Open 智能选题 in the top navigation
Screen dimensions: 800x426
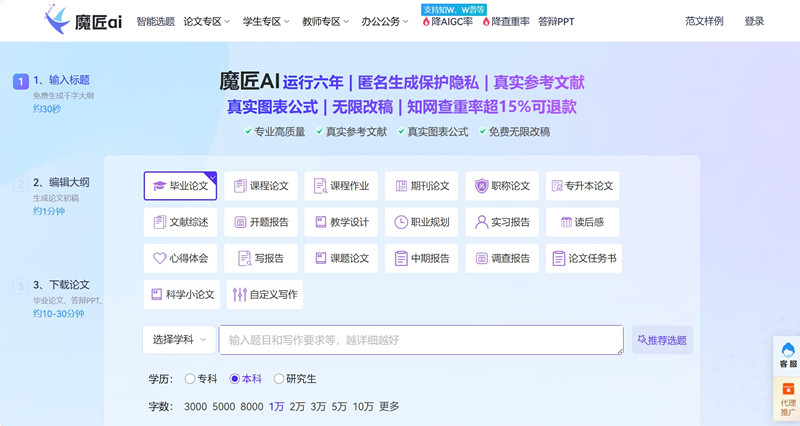156,21
